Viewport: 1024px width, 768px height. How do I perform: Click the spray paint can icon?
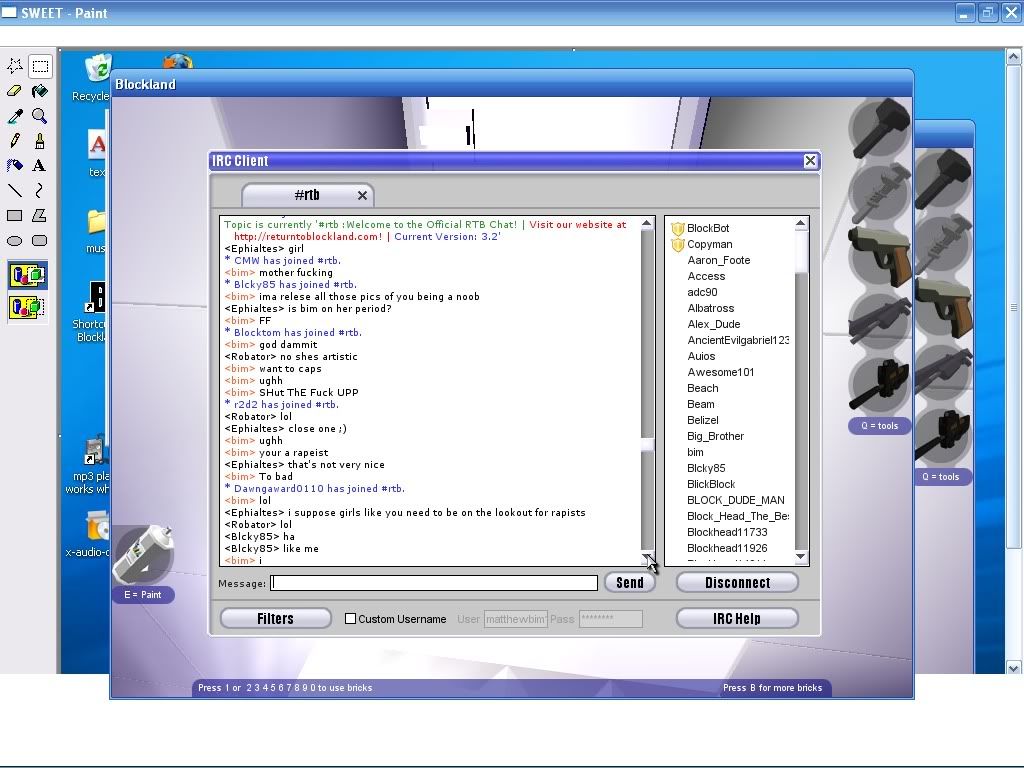tap(144, 554)
